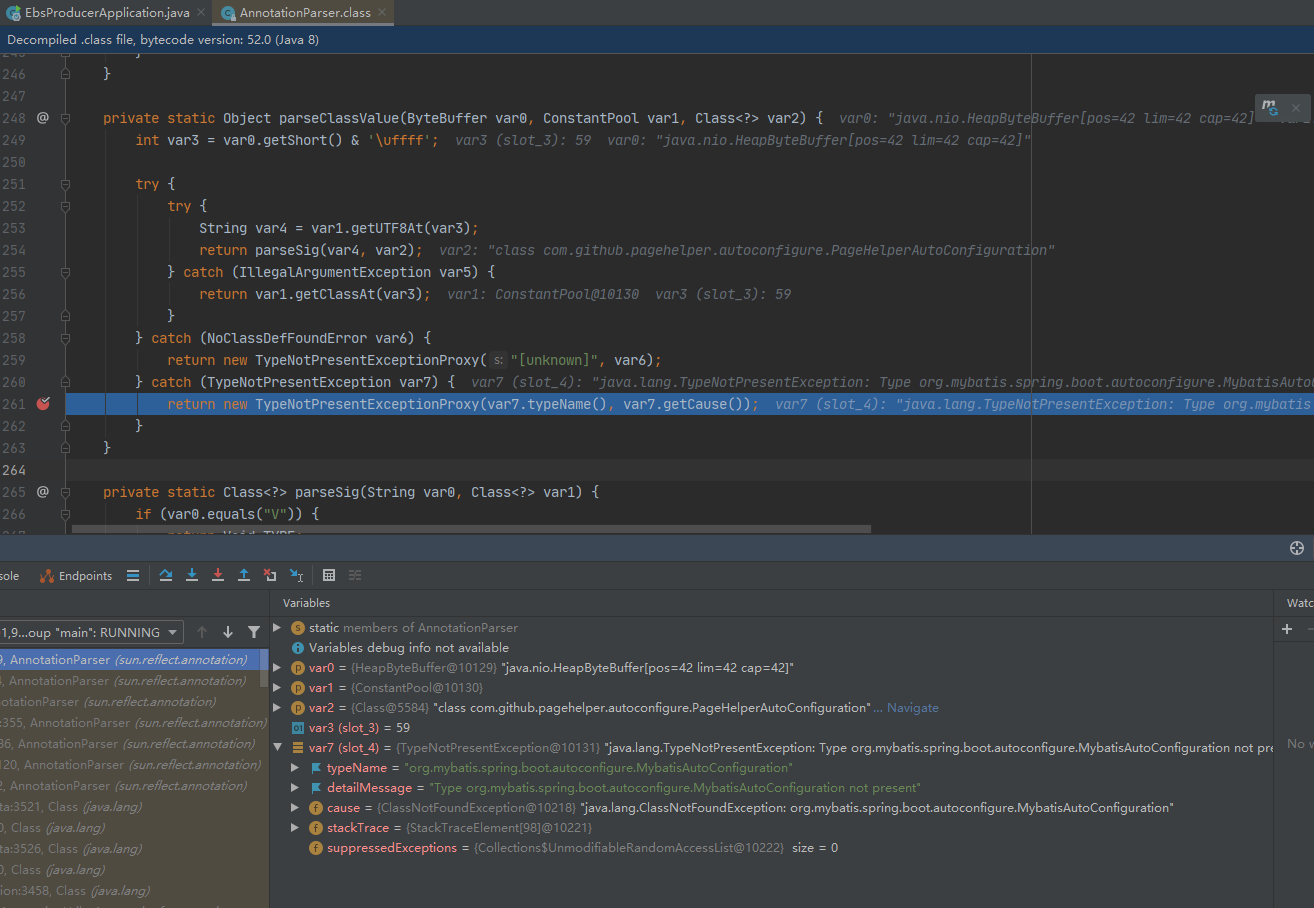Select stack frame ':355, AnnotationParser'
This screenshot has width=1314, height=908.
point(129,723)
